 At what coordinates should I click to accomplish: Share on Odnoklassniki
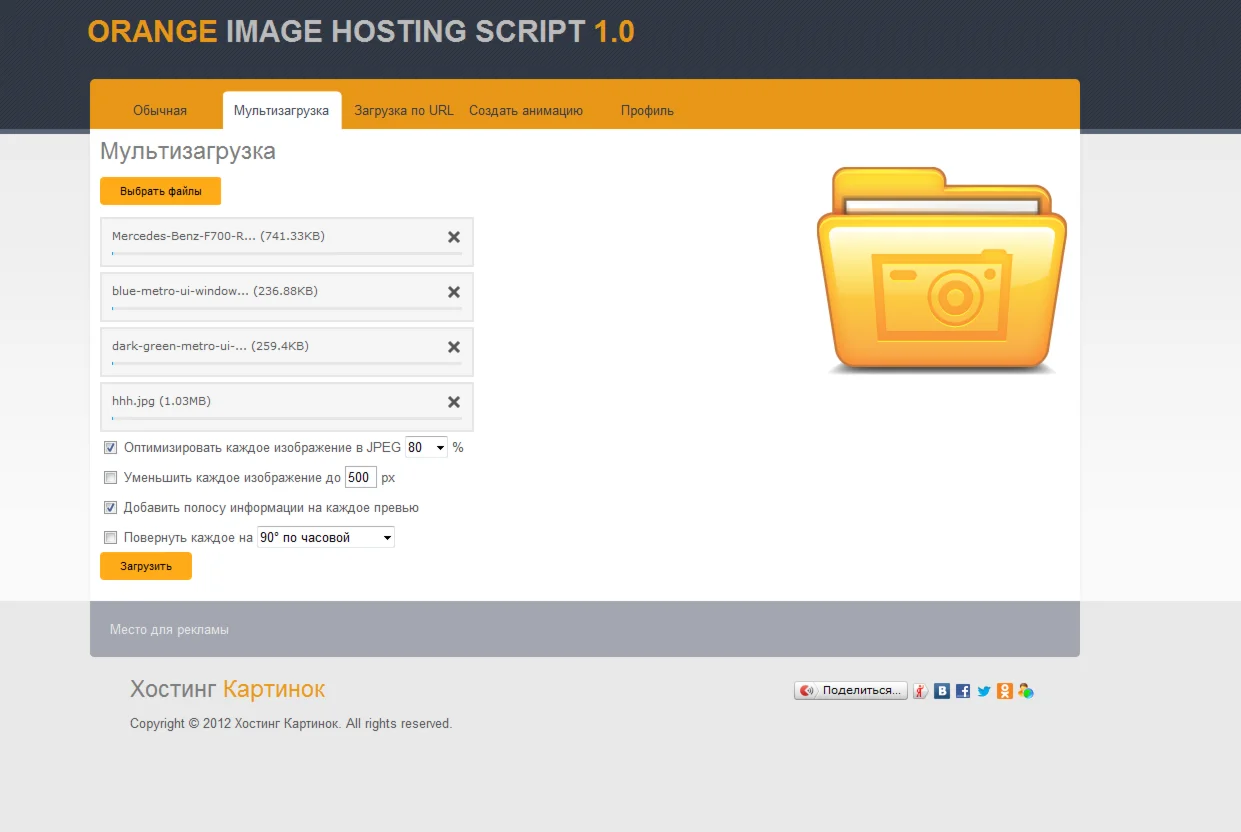tap(1005, 691)
